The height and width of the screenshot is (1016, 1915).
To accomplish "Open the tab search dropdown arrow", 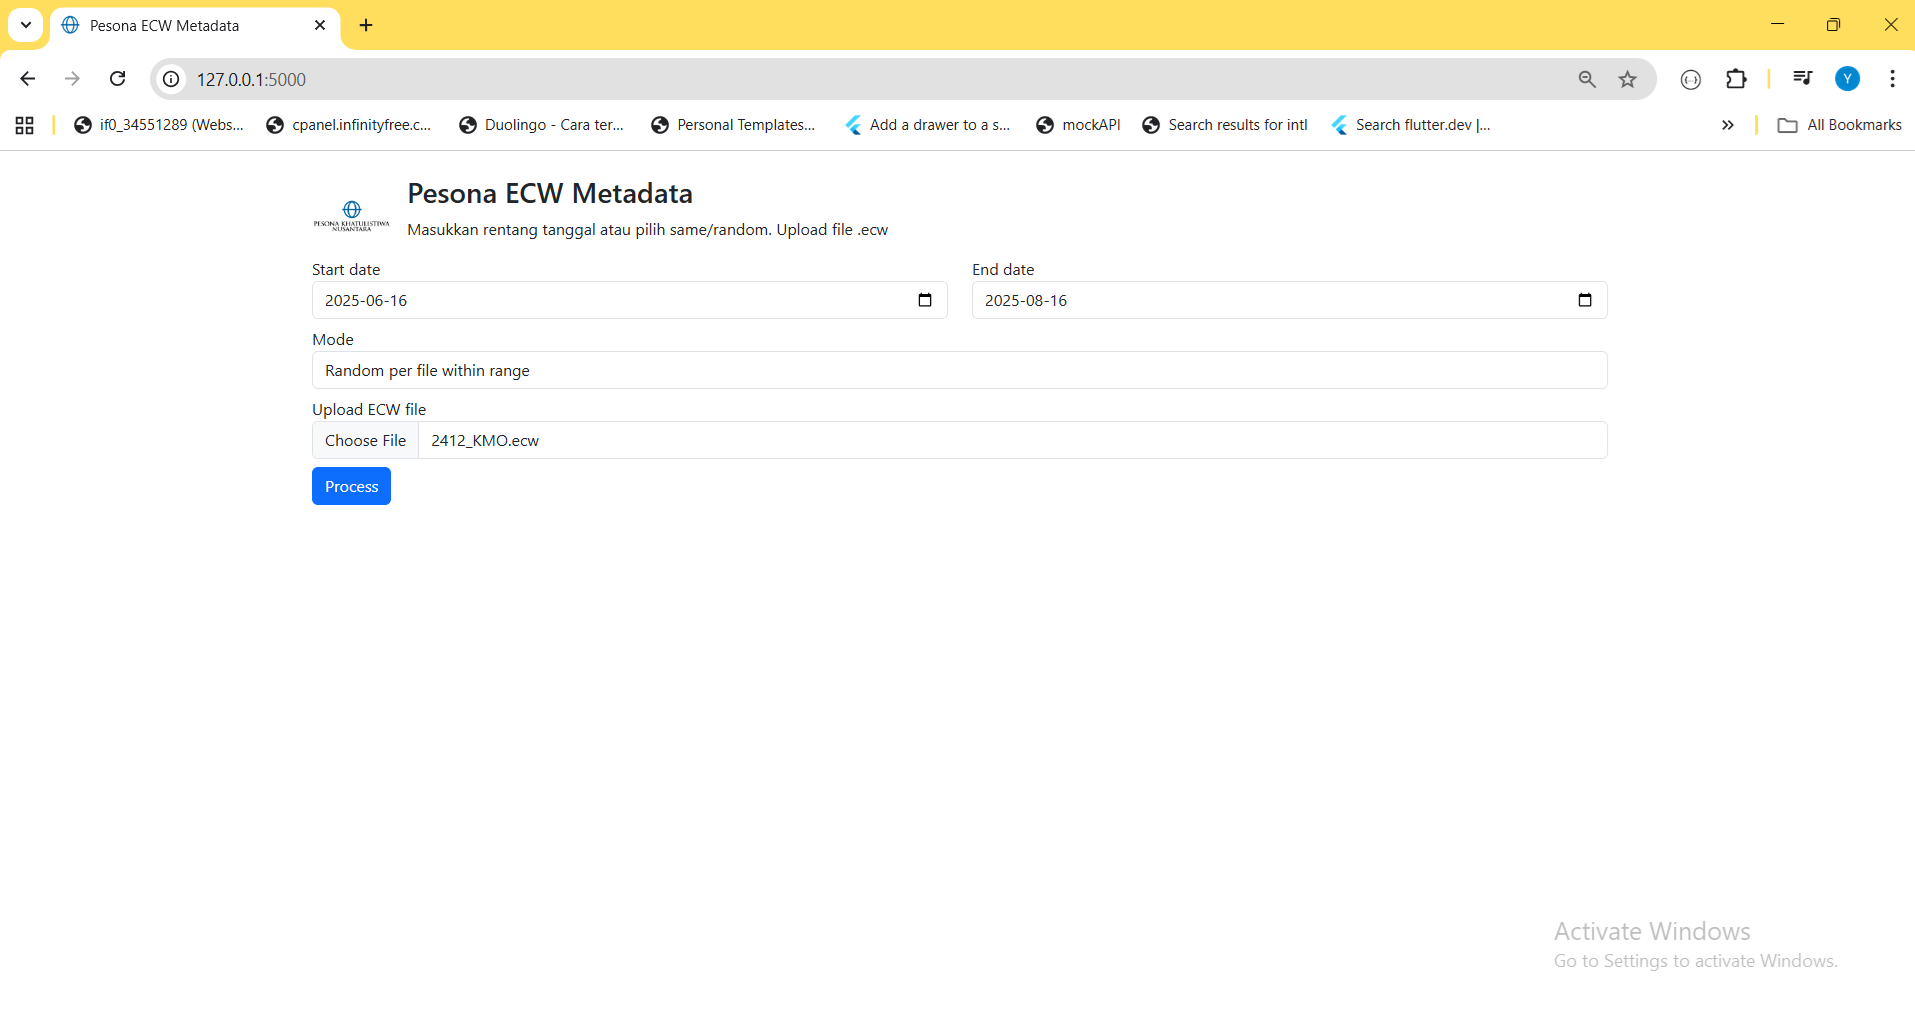I will pyautogui.click(x=26, y=25).
